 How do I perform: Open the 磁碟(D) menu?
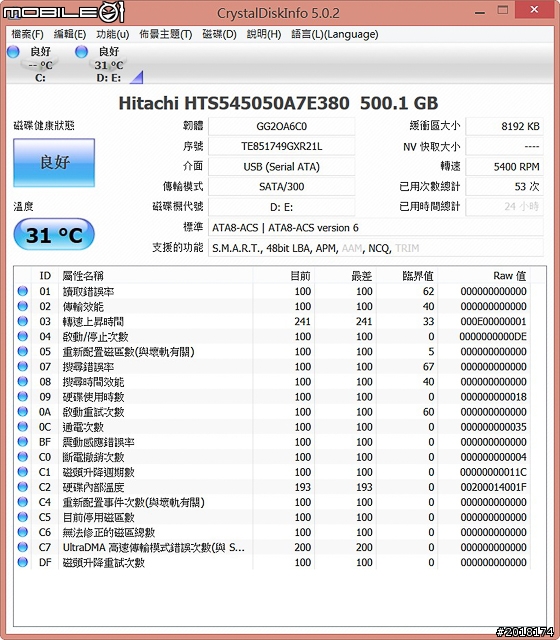pos(220,34)
